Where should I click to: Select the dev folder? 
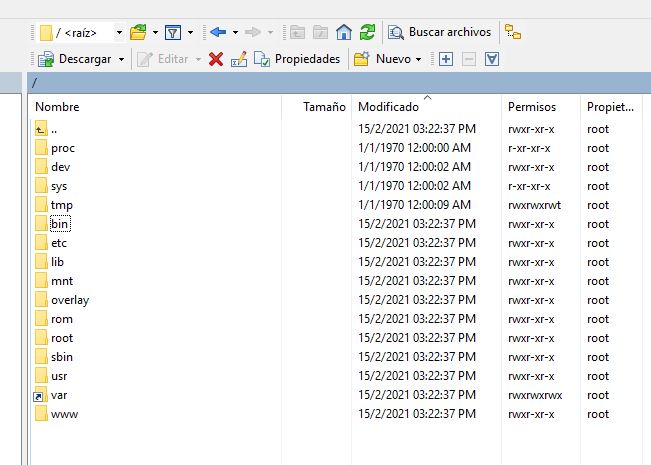point(60,167)
